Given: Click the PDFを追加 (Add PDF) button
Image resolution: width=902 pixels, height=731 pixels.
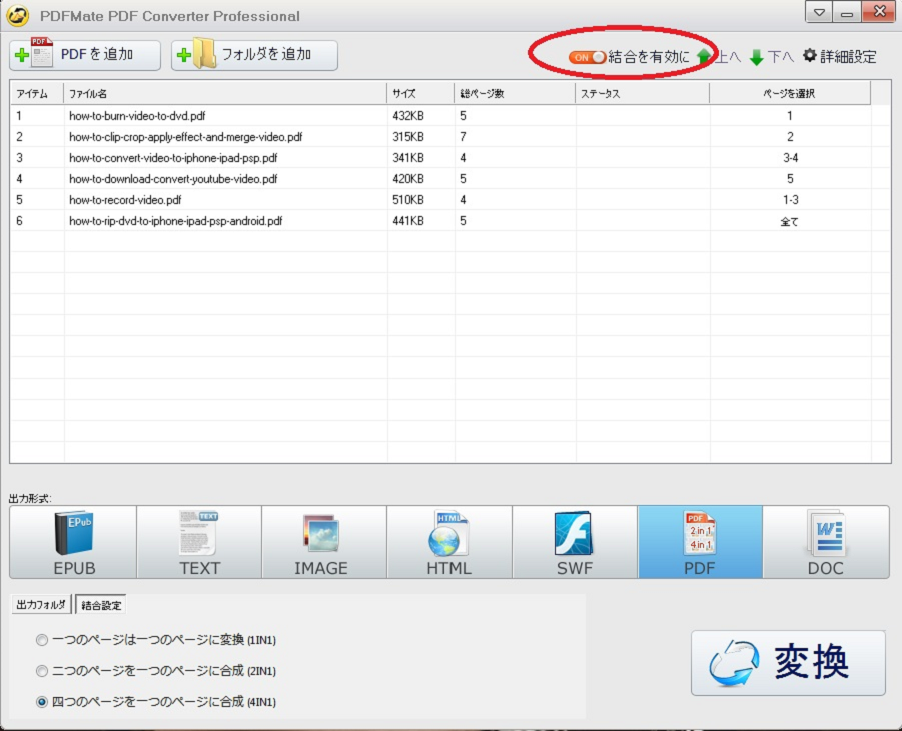Looking at the screenshot, I should click(85, 55).
